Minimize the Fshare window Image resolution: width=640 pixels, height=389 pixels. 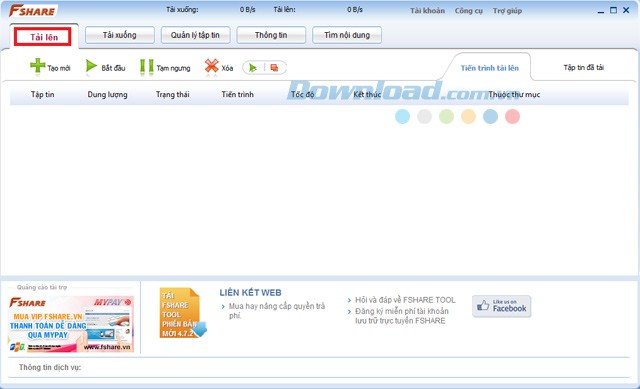click(x=600, y=11)
